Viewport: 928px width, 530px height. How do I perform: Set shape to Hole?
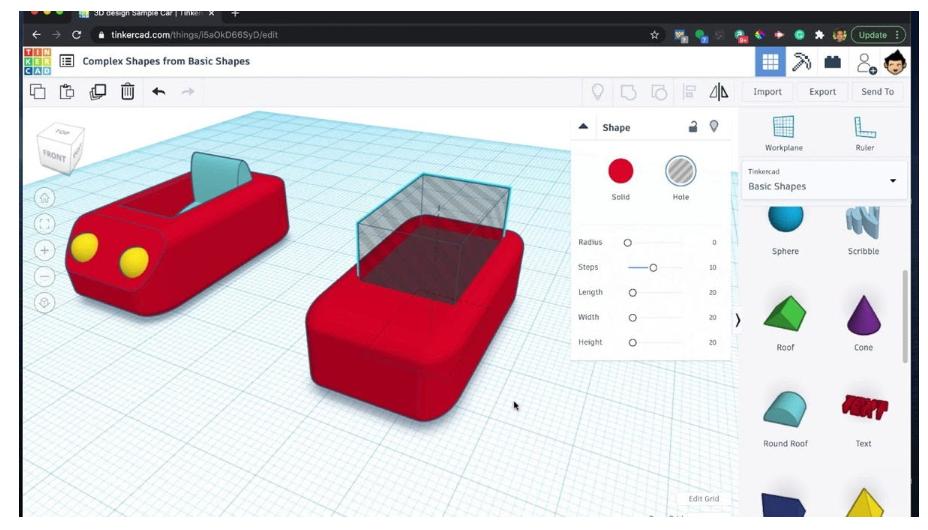[680, 172]
